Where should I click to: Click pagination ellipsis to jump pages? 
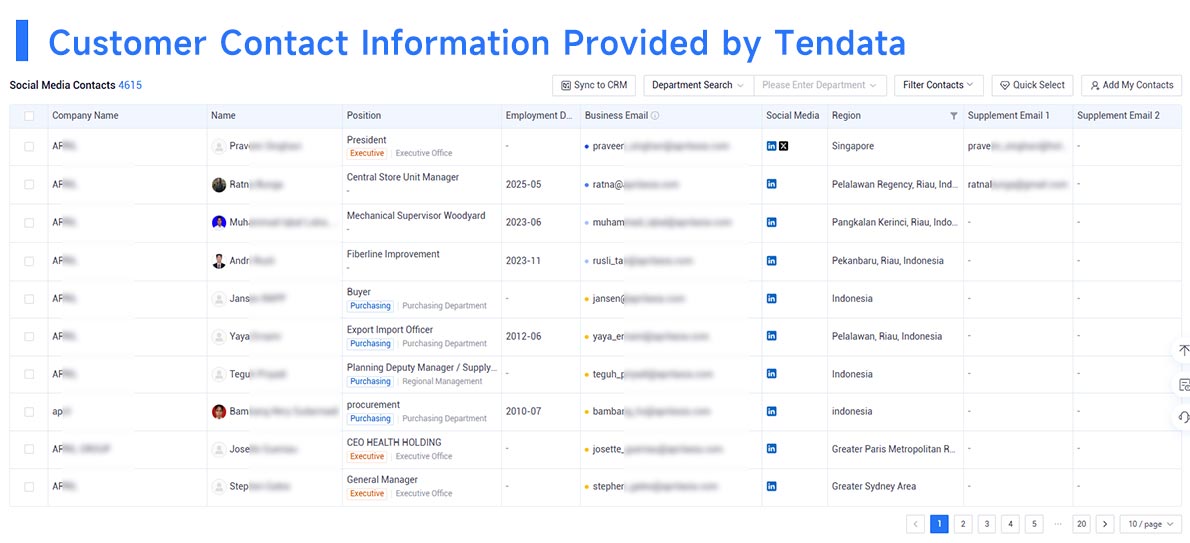click(x=1058, y=524)
